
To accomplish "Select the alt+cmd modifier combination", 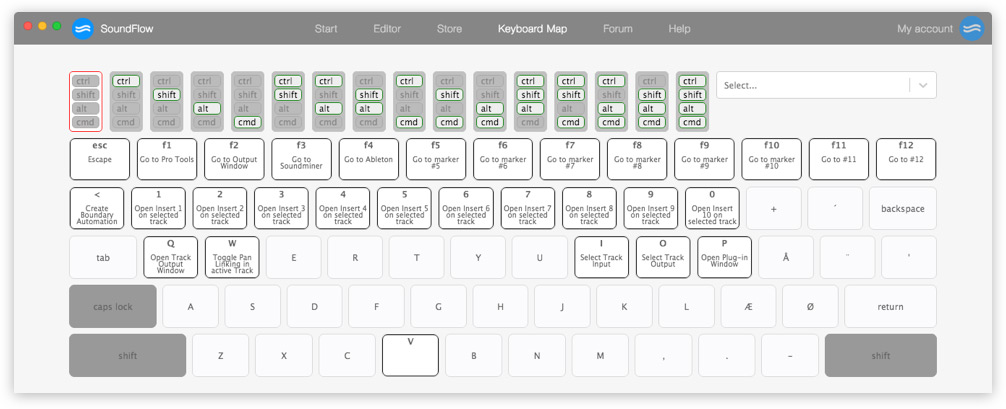I will click(490, 101).
